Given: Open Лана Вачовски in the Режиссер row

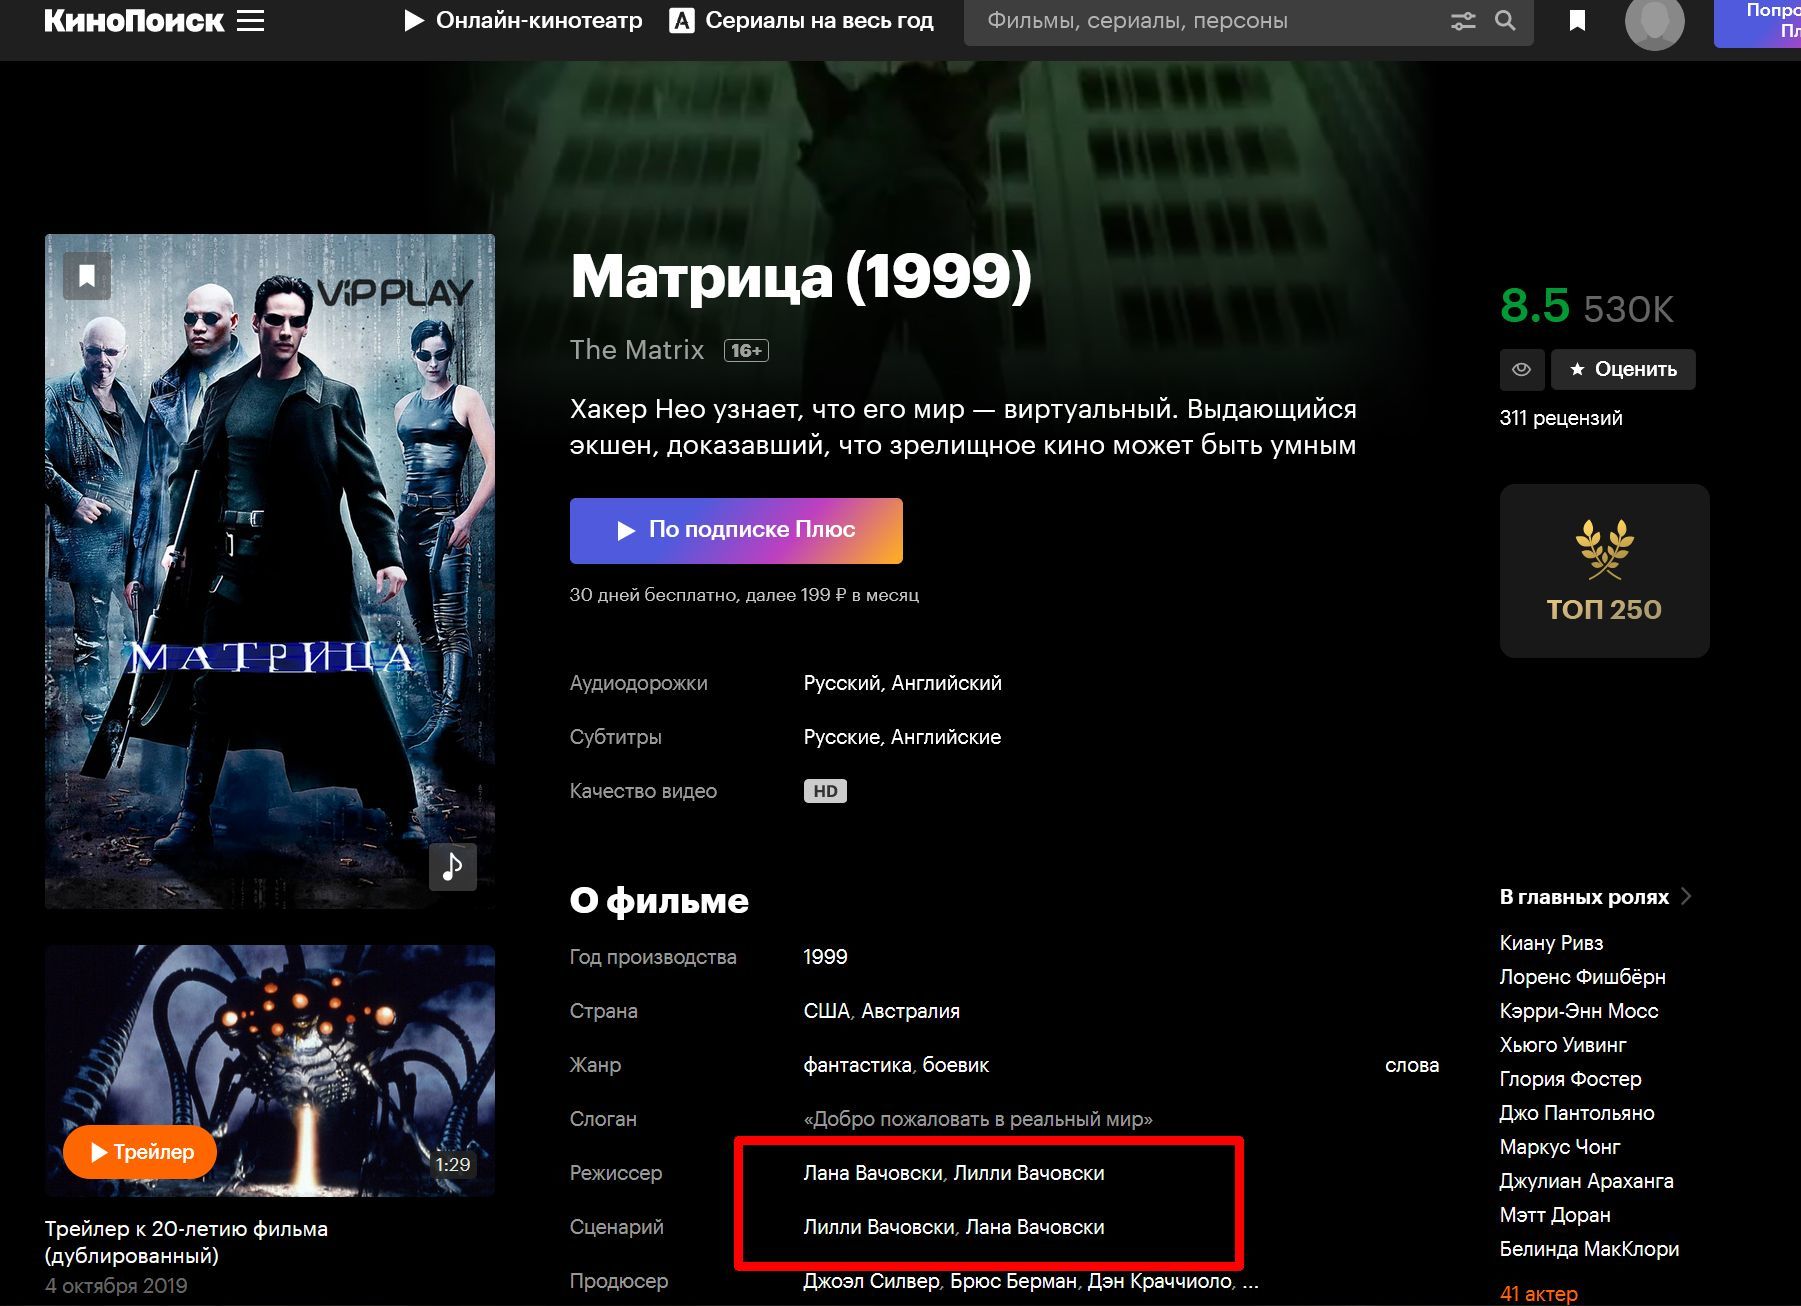Looking at the screenshot, I should (x=872, y=1173).
